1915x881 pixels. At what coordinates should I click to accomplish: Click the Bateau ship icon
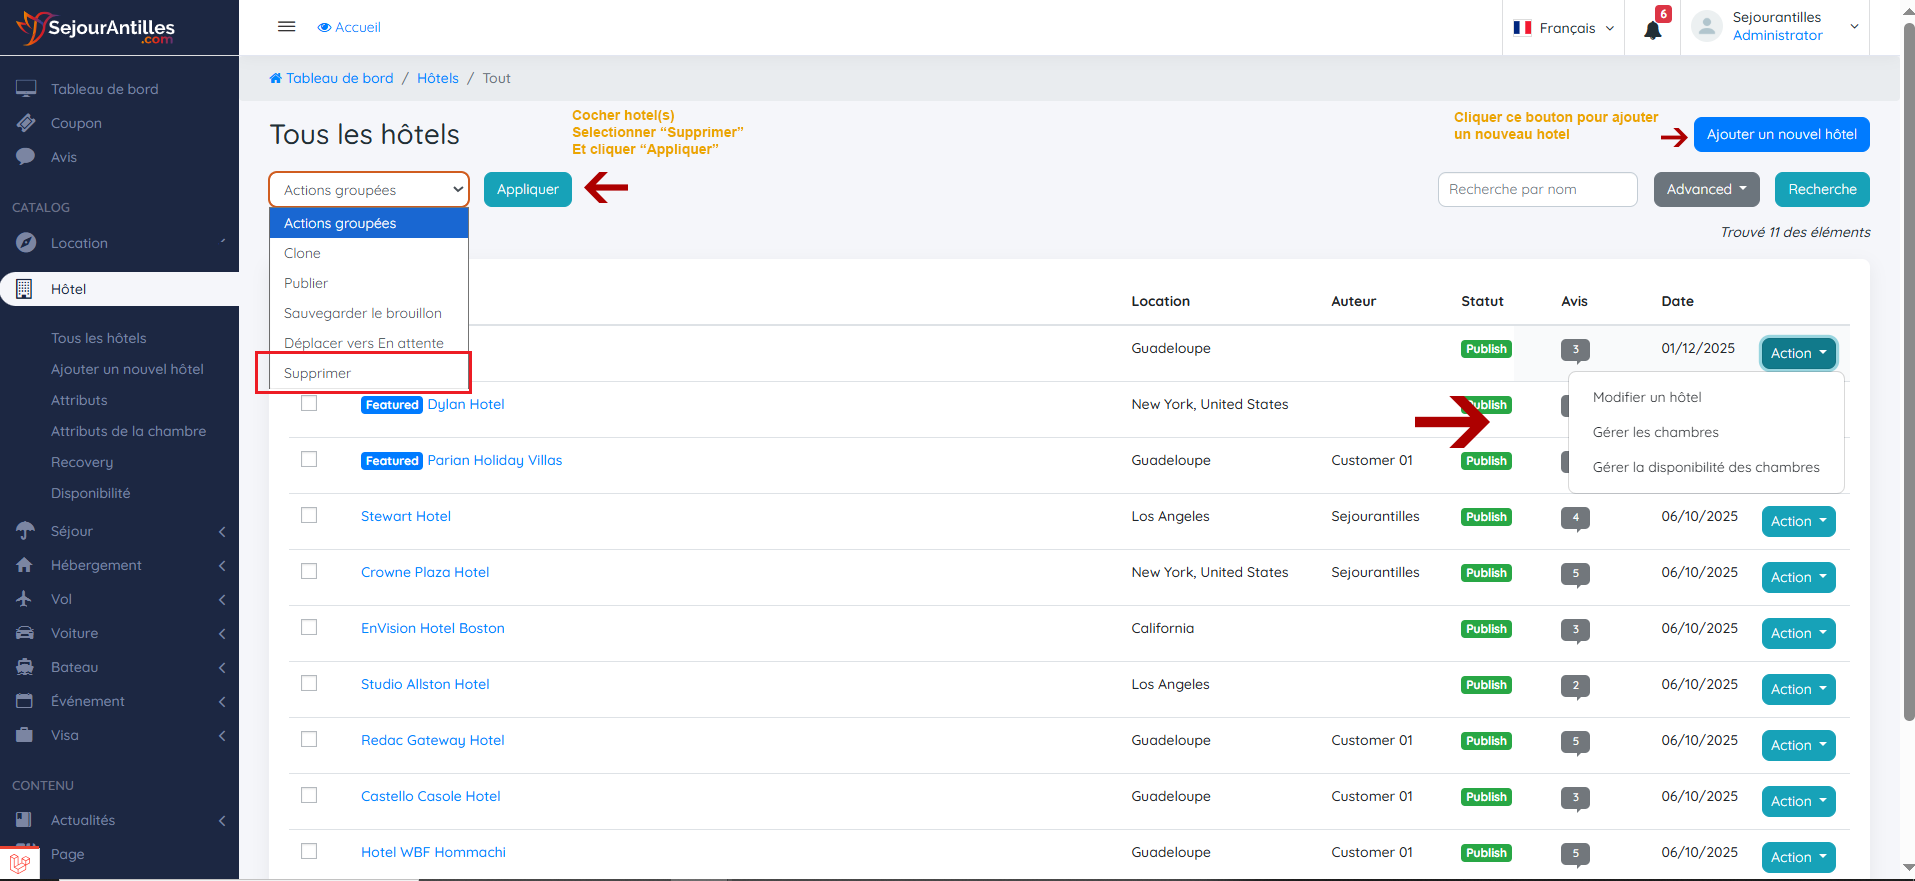coord(25,667)
